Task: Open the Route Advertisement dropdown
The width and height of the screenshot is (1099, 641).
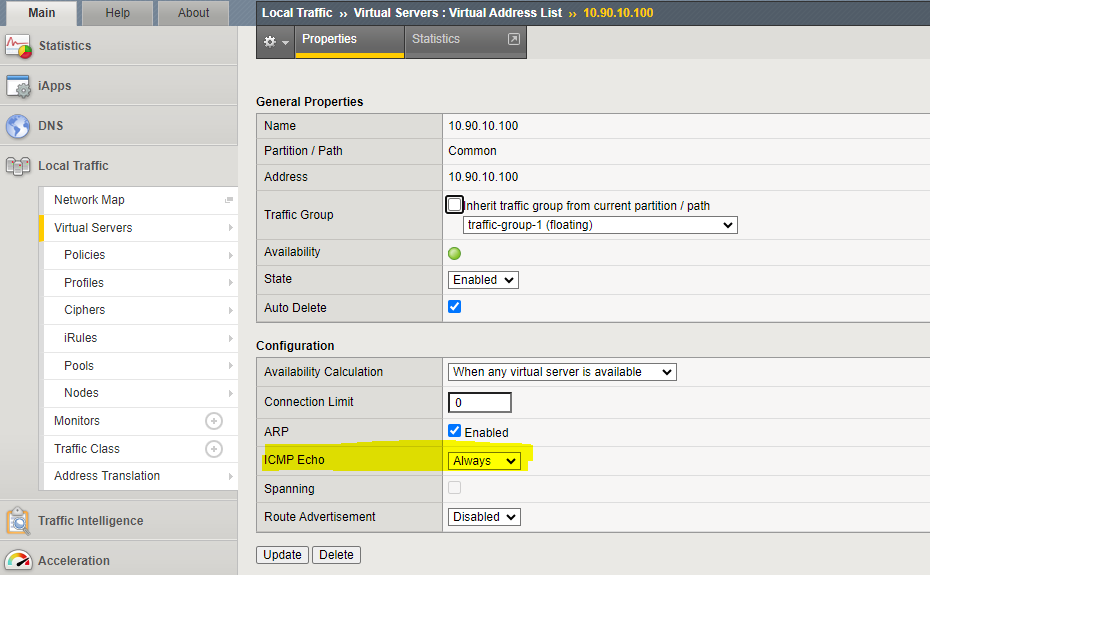Action: point(484,517)
